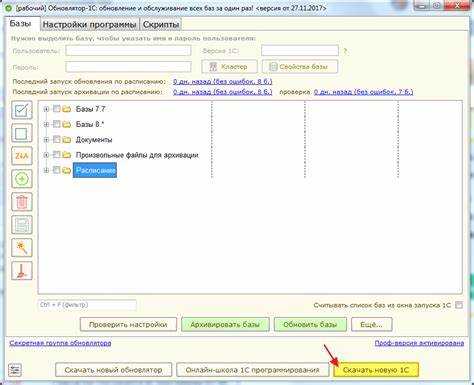The width and height of the screenshot is (474, 385).
Task: Click the Архивировать базы button
Action: click(x=225, y=324)
